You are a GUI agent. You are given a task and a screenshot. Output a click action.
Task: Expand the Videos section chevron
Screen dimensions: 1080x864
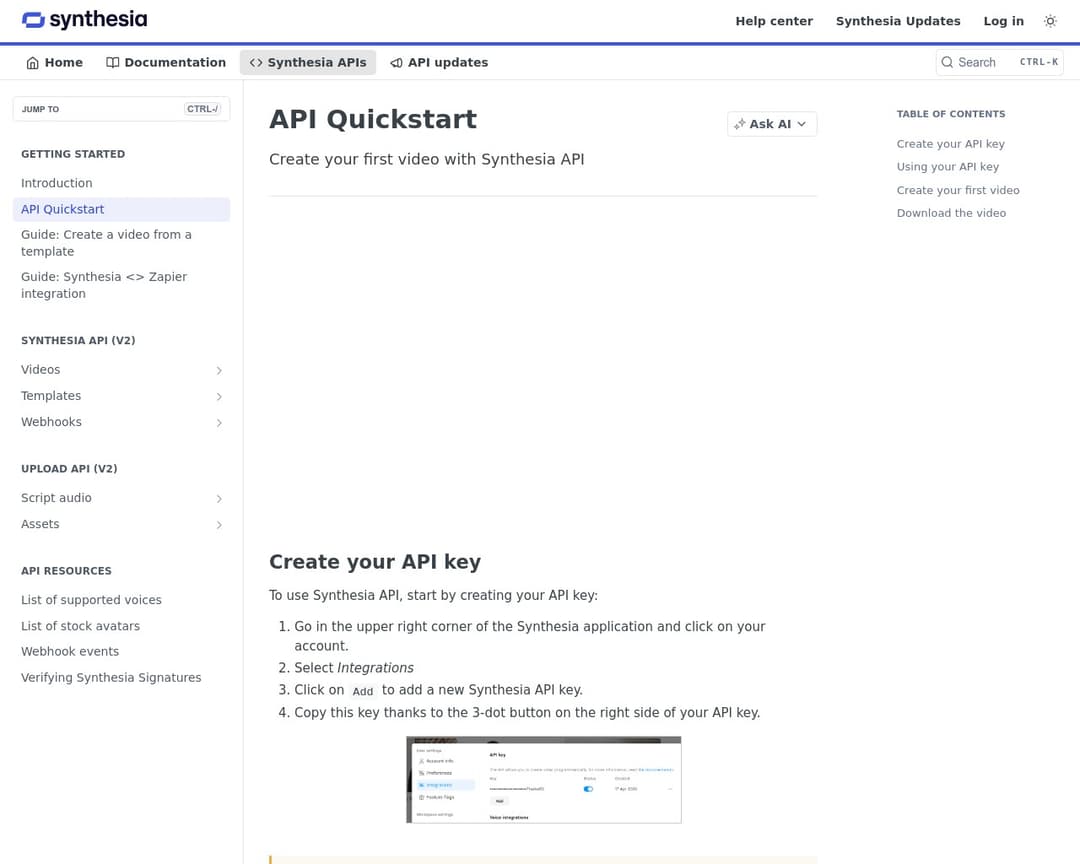219,371
